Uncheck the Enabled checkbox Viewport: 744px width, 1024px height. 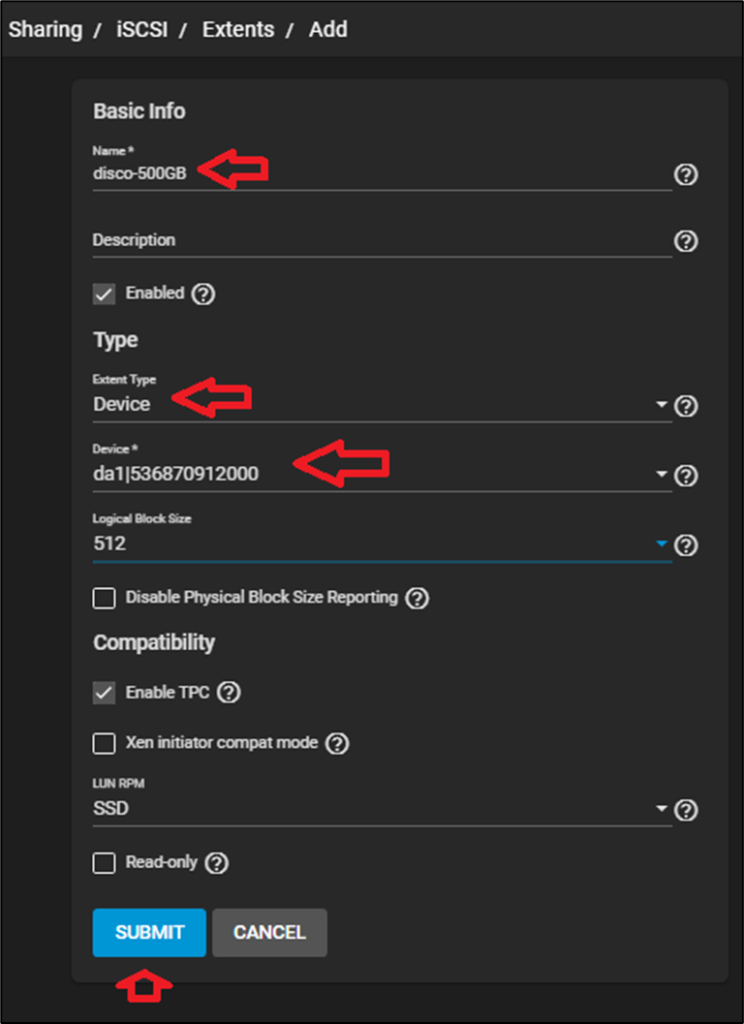(x=104, y=294)
